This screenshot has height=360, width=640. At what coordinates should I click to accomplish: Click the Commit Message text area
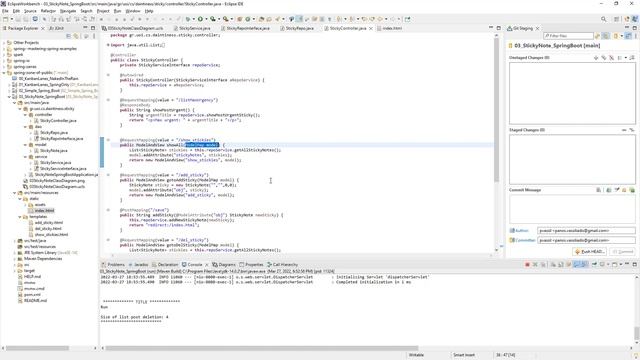coord(572,209)
